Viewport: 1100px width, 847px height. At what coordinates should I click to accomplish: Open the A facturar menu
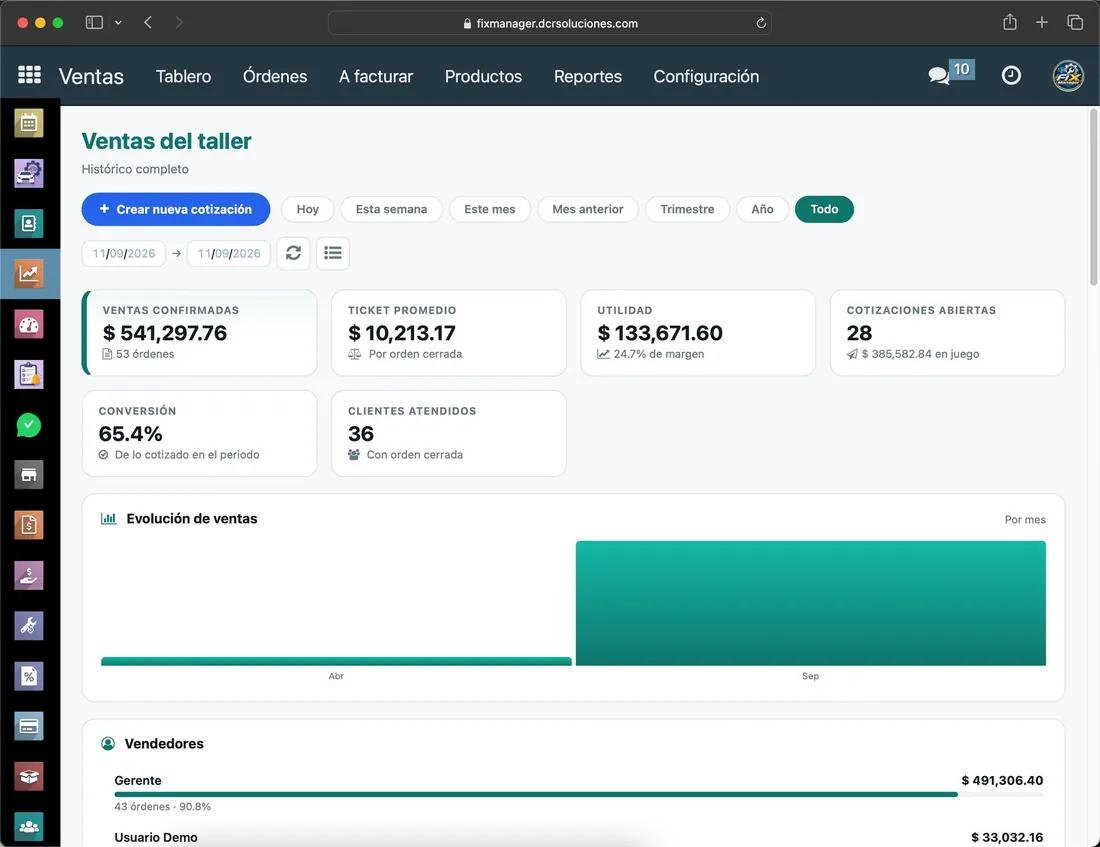(x=376, y=76)
